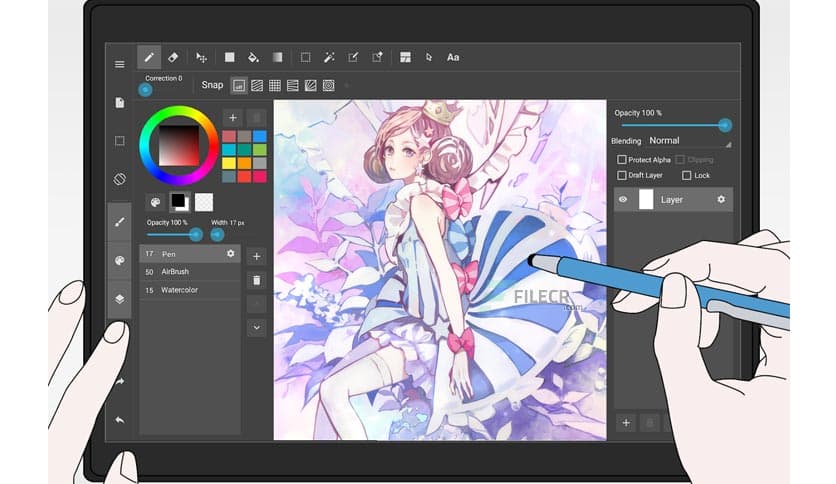Open Layer settings gear
The image size is (836, 484).
coord(721,199)
